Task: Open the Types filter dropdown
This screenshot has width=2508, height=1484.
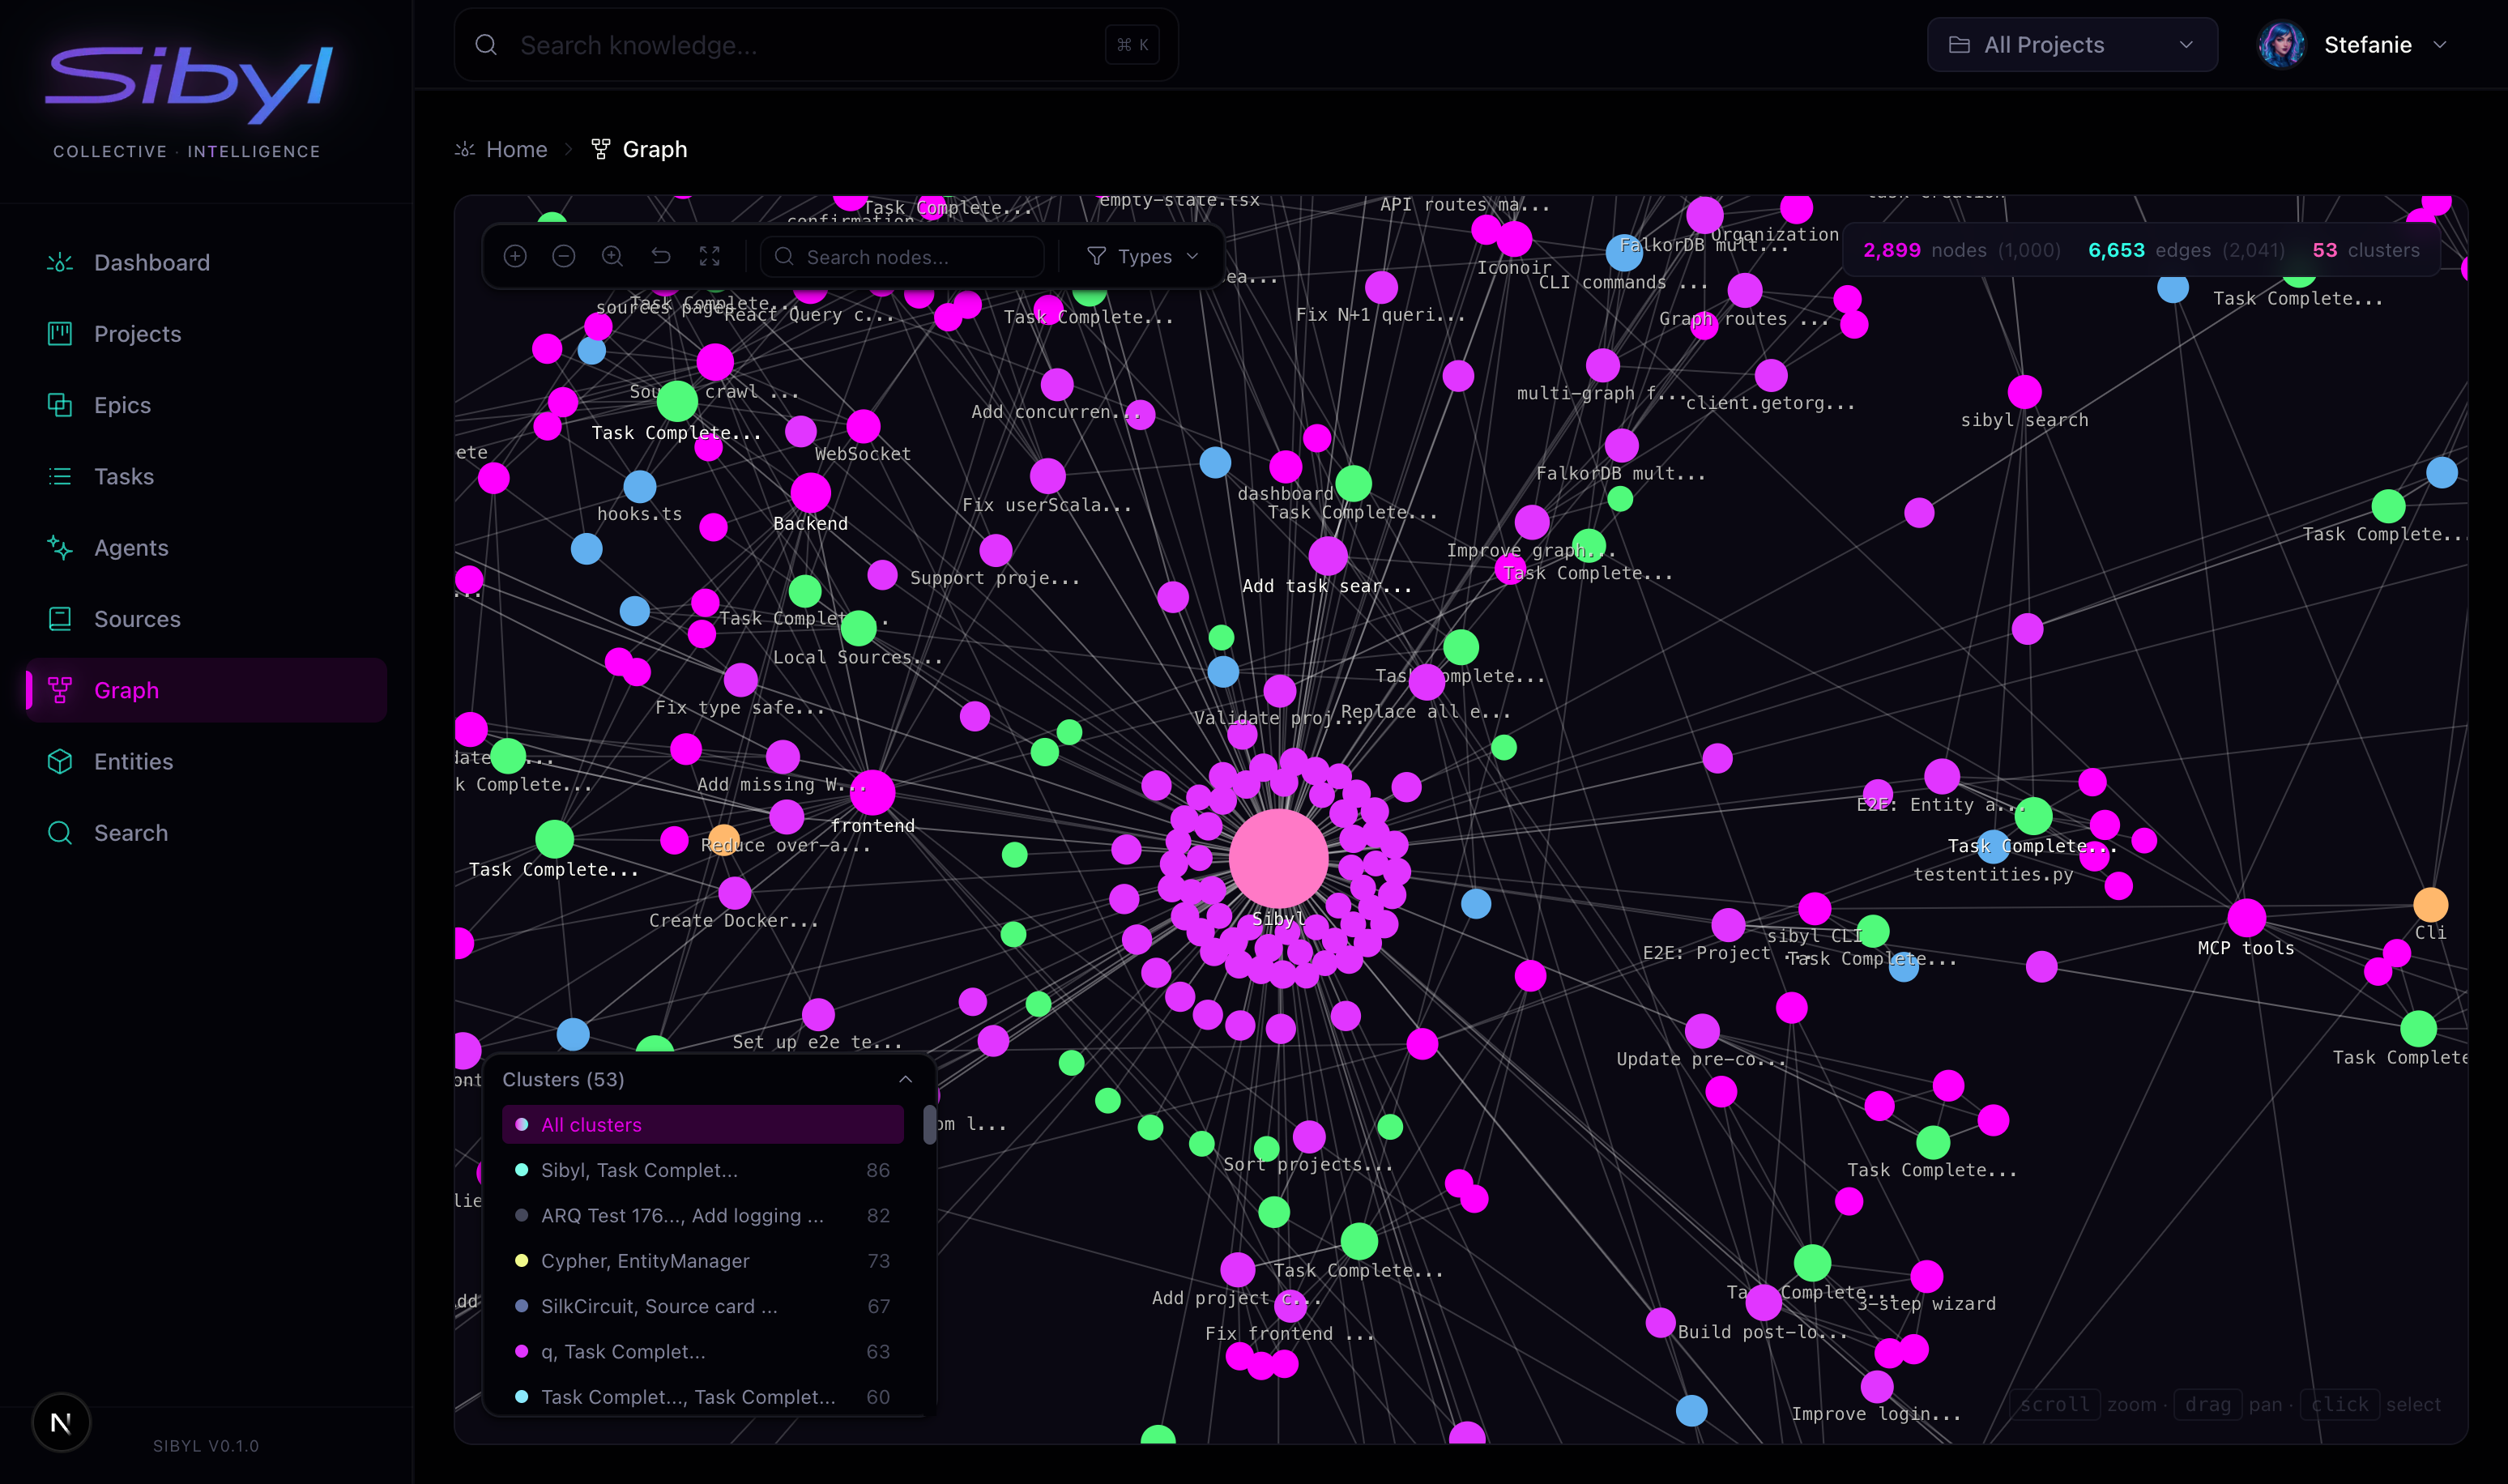Action: [x=1141, y=256]
